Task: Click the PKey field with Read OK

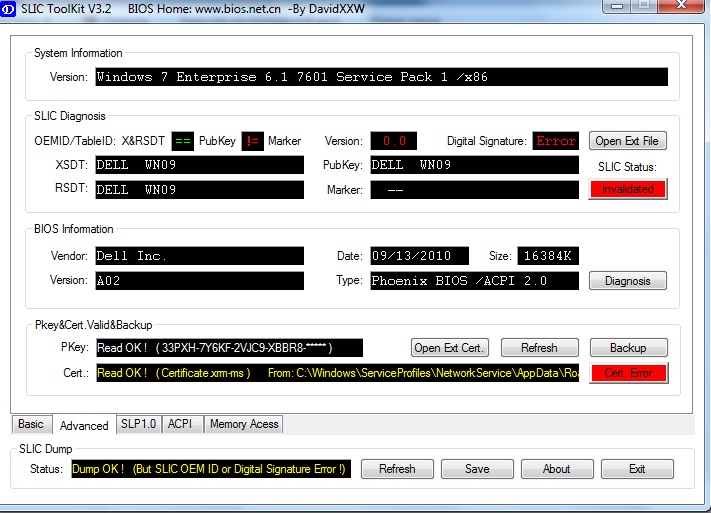Action: click(229, 348)
